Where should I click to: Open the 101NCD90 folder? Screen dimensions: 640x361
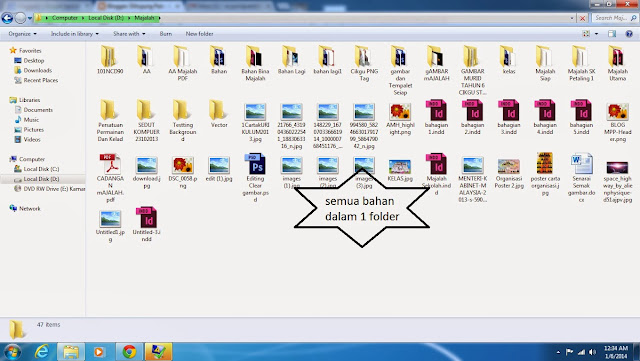coord(110,59)
